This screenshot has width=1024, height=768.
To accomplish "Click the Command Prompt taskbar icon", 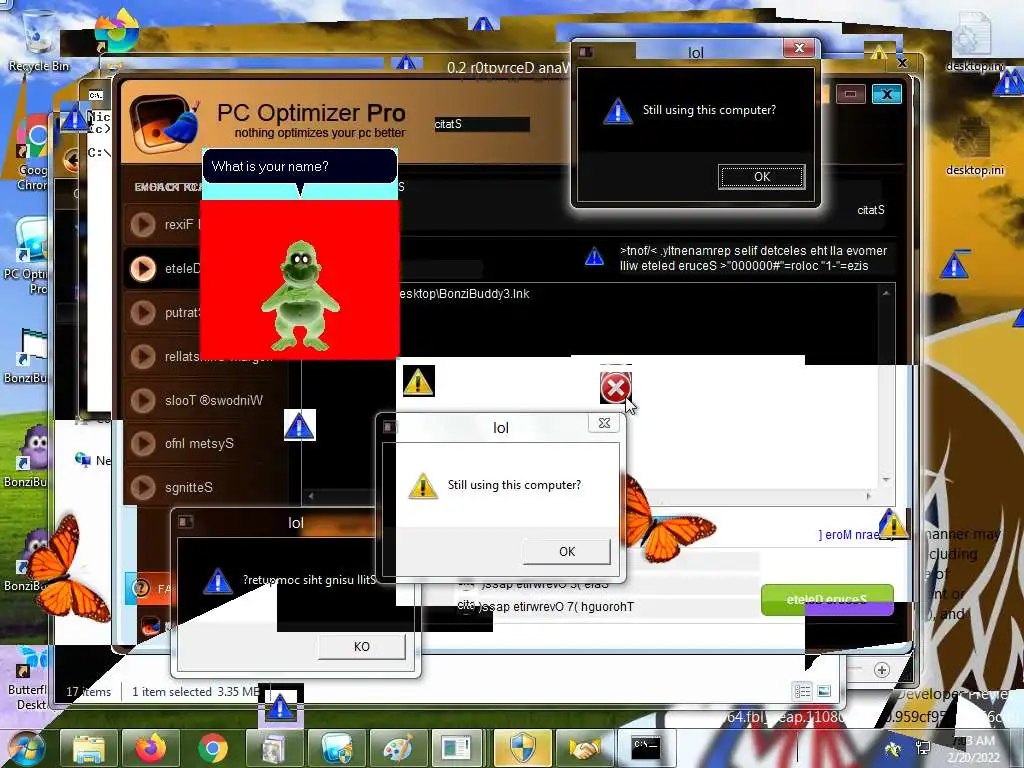I will [x=646, y=748].
